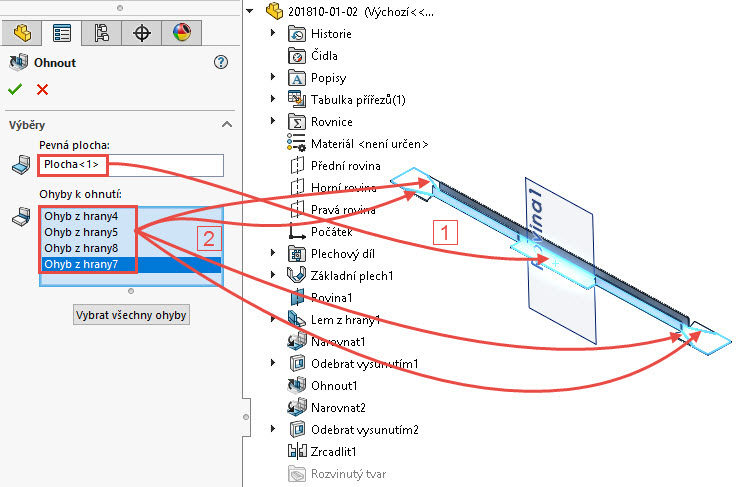The width and height of the screenshot is (750, 487).
Task: Open the ConfigurationManager tab
Action: (x=101, y=33)
